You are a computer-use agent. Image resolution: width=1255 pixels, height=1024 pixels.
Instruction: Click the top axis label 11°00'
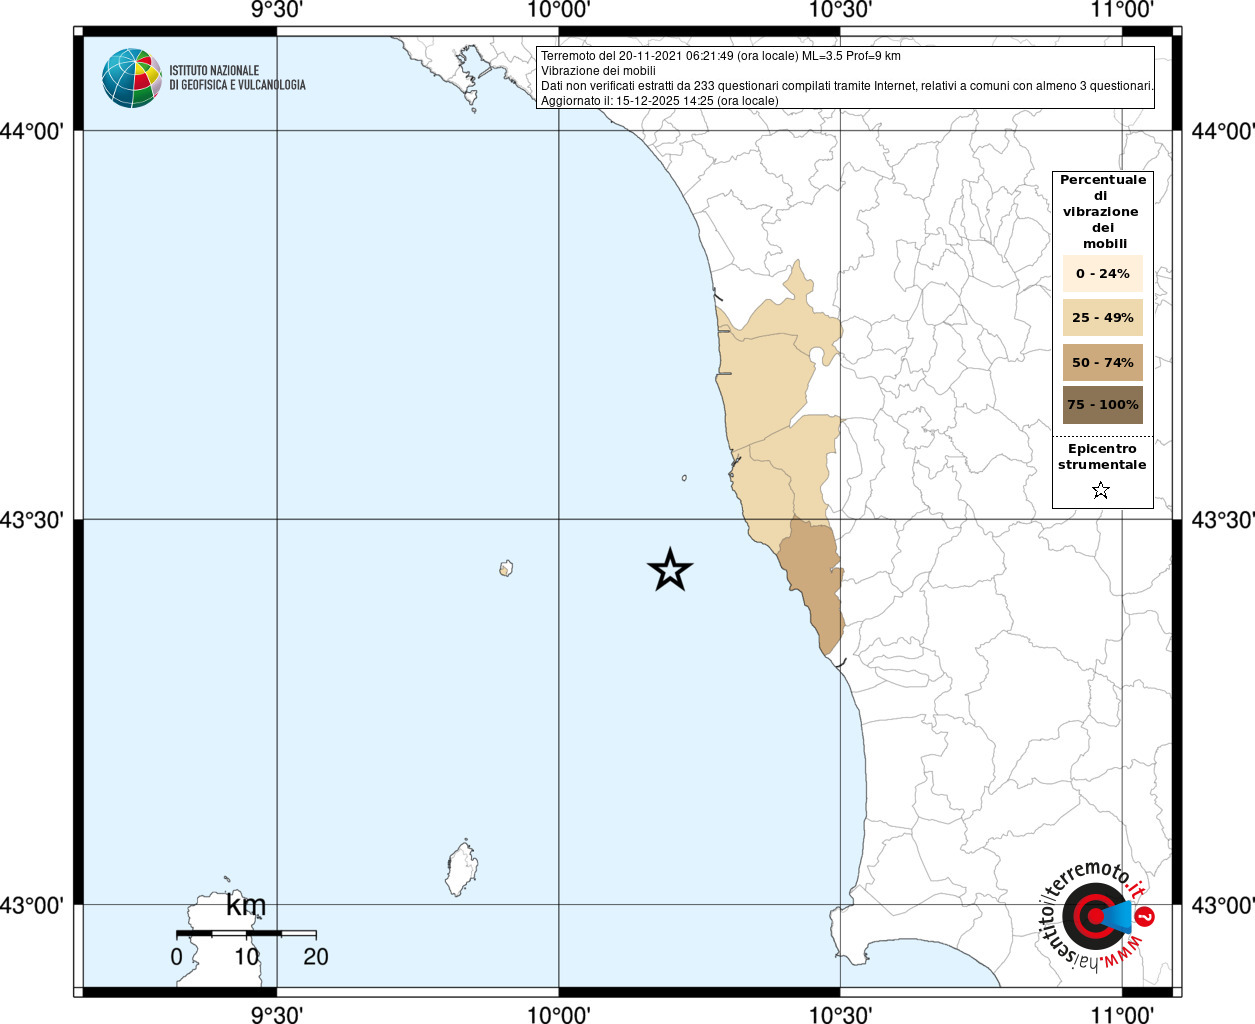1122,10
